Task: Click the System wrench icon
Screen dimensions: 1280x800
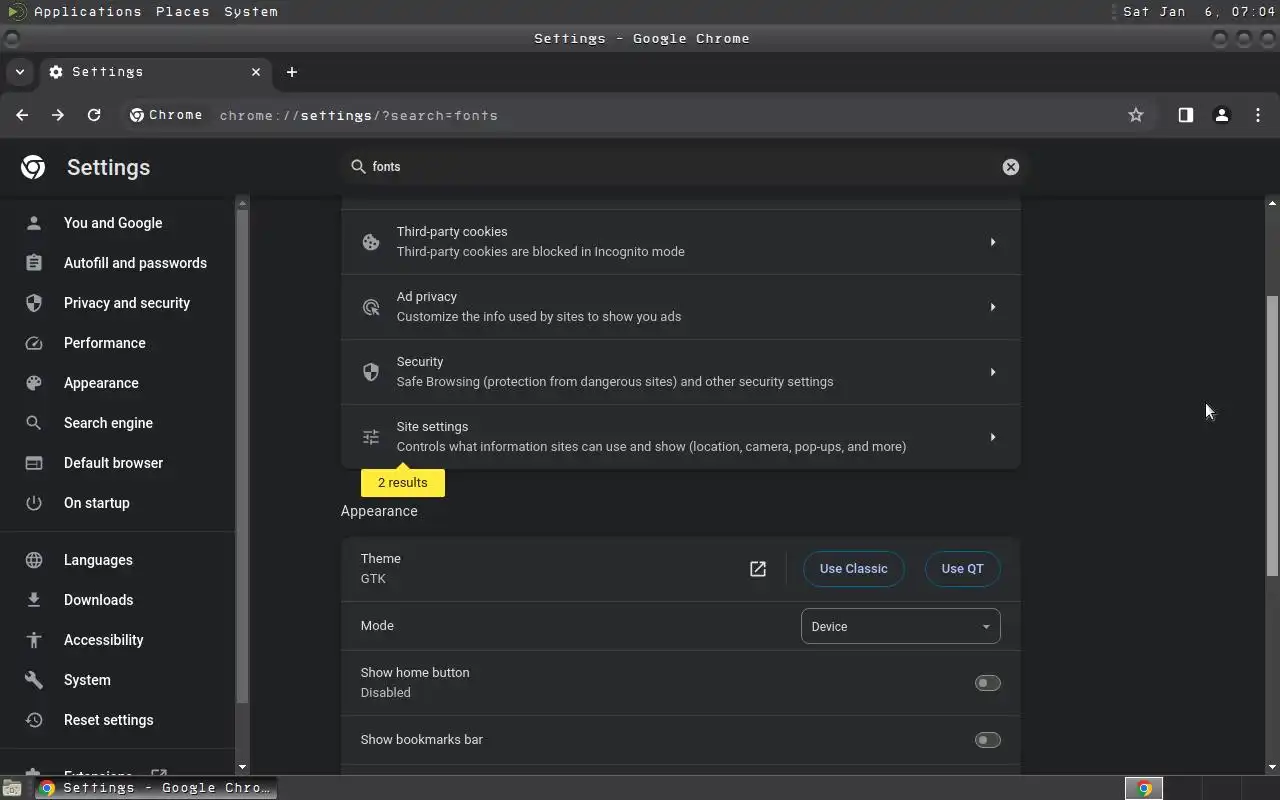Action: point(34,680)
